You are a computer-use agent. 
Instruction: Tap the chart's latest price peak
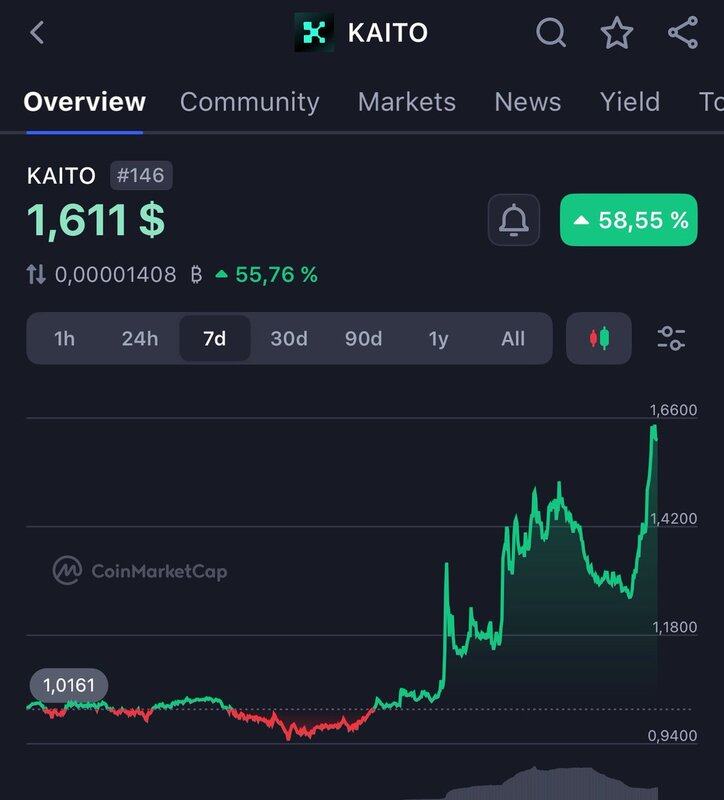pos(654,427)
